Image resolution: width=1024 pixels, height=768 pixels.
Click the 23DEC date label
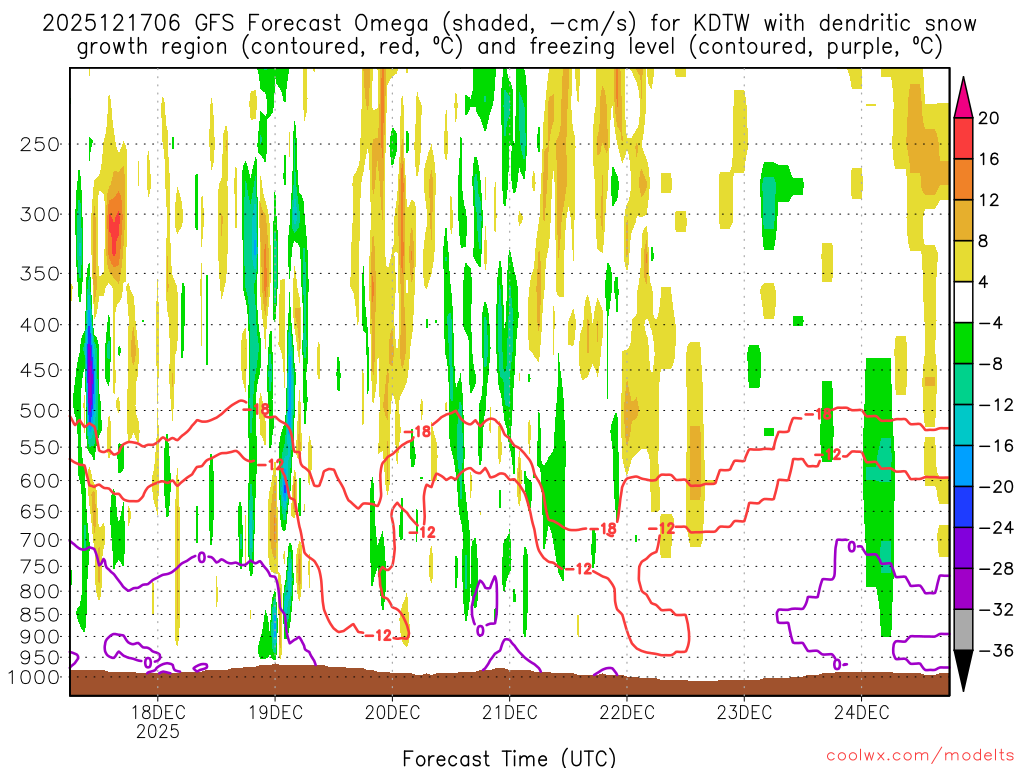tap(744, 712)
